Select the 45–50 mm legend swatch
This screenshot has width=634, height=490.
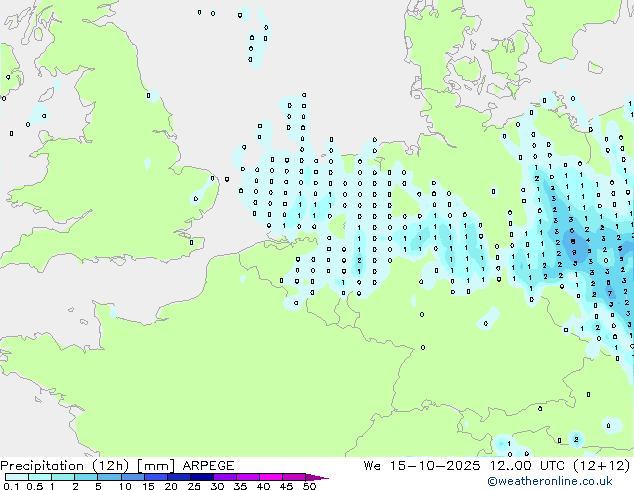pos(294,477)
